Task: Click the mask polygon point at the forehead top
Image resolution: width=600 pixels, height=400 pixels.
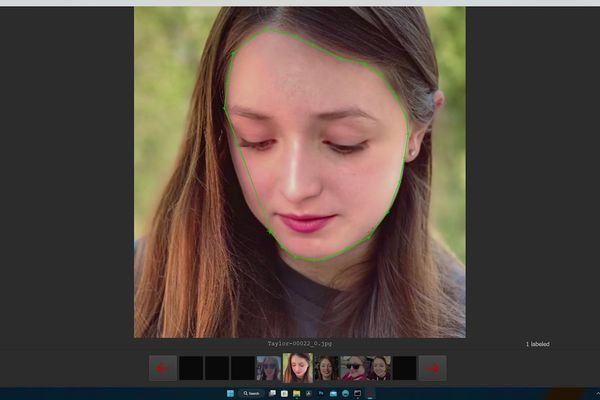Action: pyautogui.click(x=270, y=31)
